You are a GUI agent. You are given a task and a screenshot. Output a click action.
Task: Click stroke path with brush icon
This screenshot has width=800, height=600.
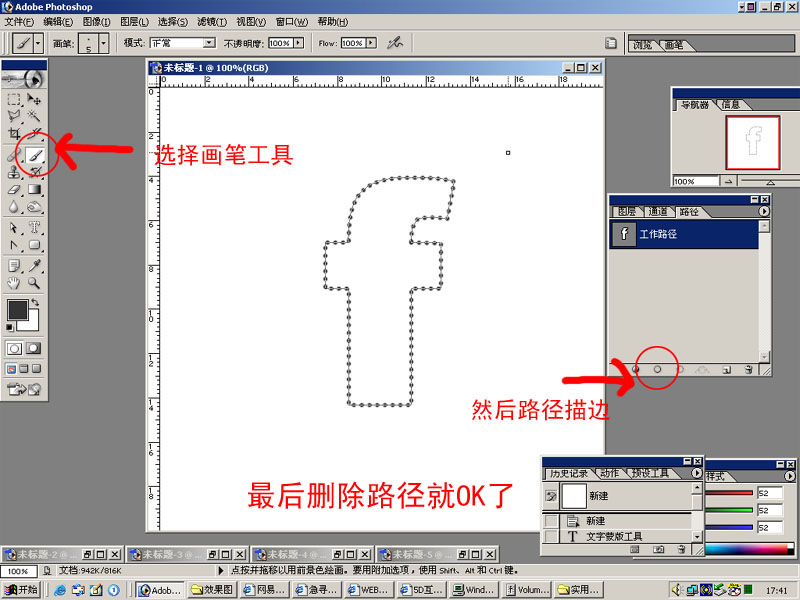(657, 369)
